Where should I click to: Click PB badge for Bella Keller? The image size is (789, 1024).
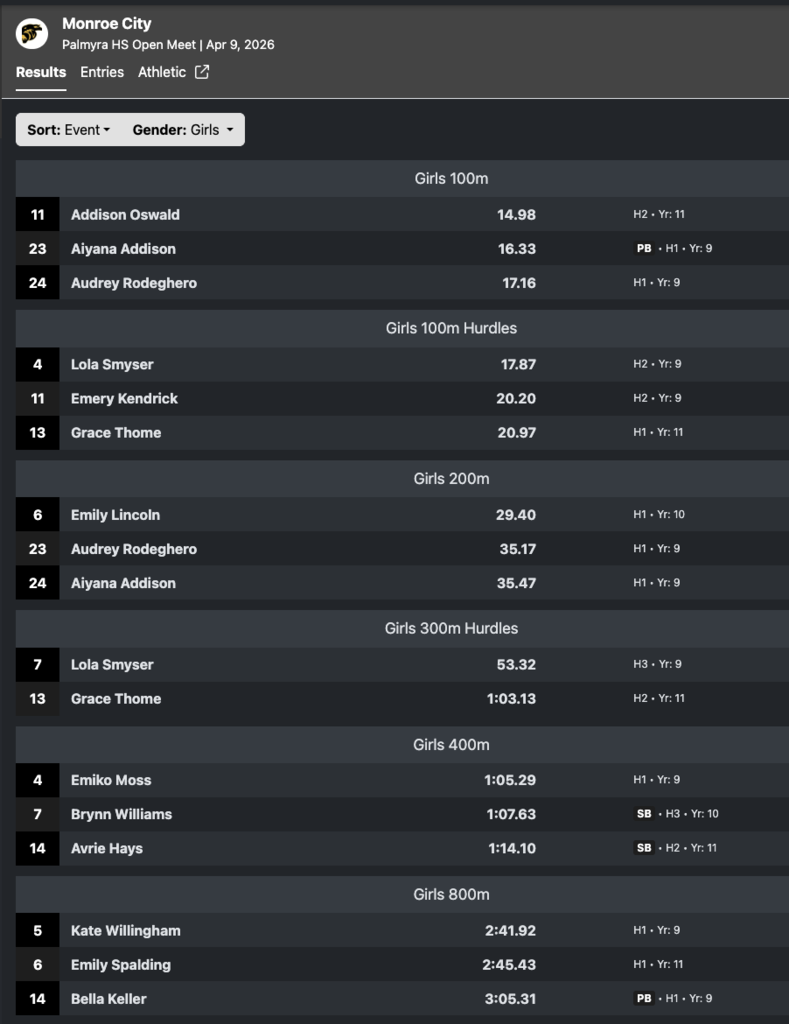(x=644, y=998)
